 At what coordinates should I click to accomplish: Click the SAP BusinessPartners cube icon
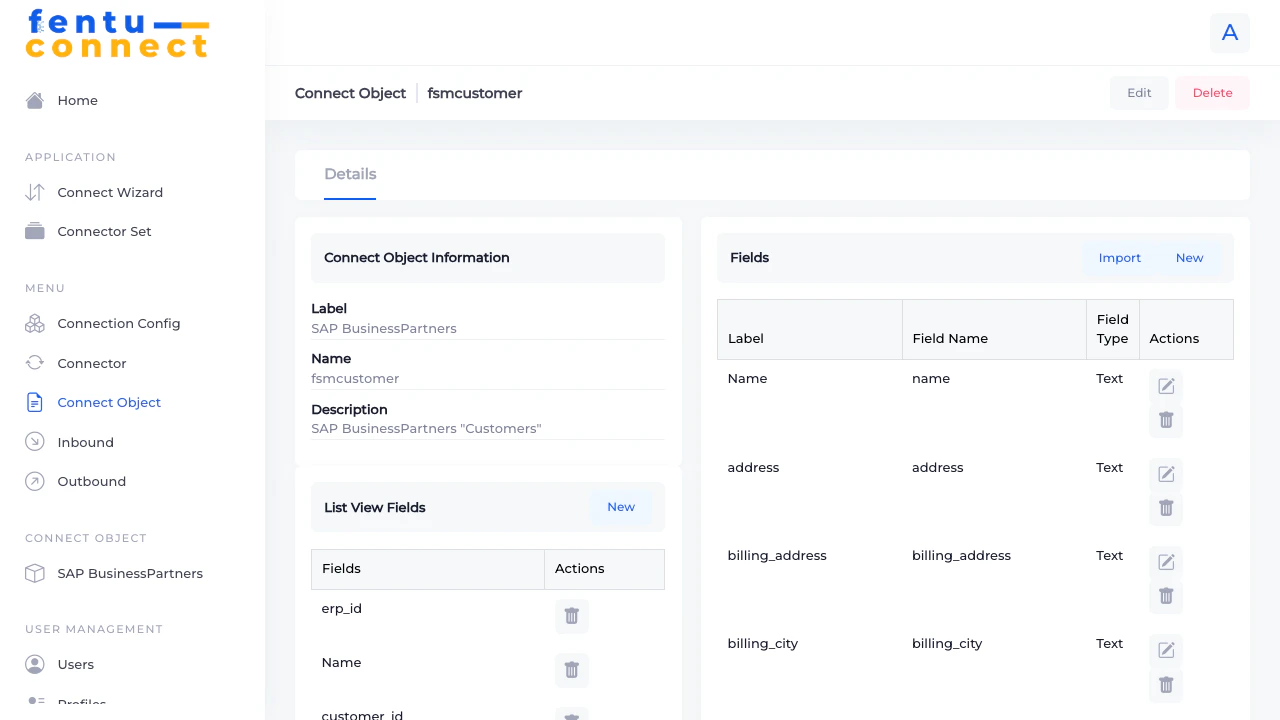[x=35, y=573]
